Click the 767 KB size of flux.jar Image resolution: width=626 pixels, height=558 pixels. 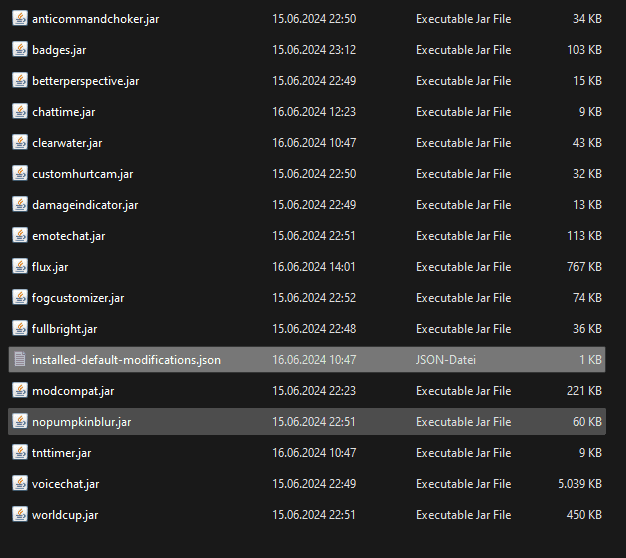[584, 267]
